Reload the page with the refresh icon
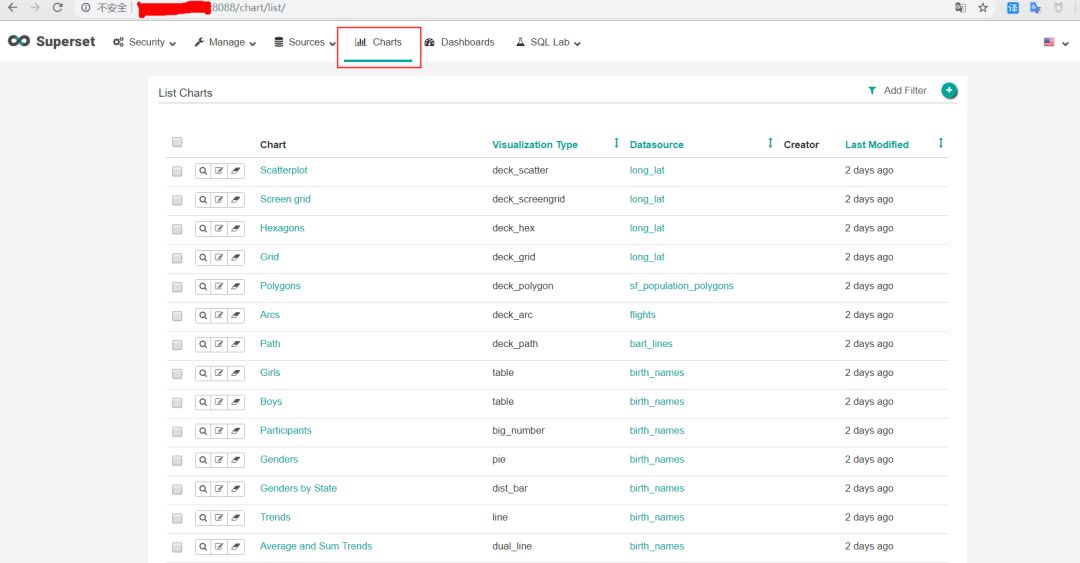This screenshot has width=1080, height=563. [x=58, y=8]
